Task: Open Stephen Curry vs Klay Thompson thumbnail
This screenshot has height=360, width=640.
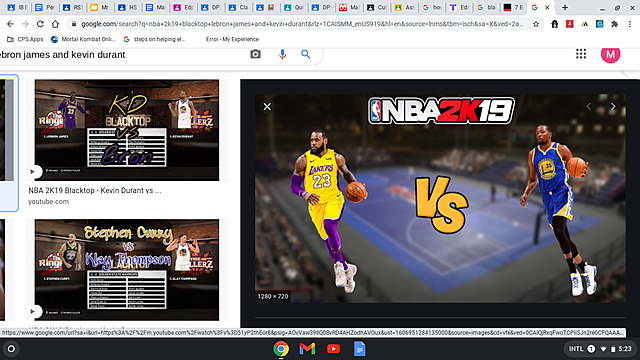Action: pos(127,270)
